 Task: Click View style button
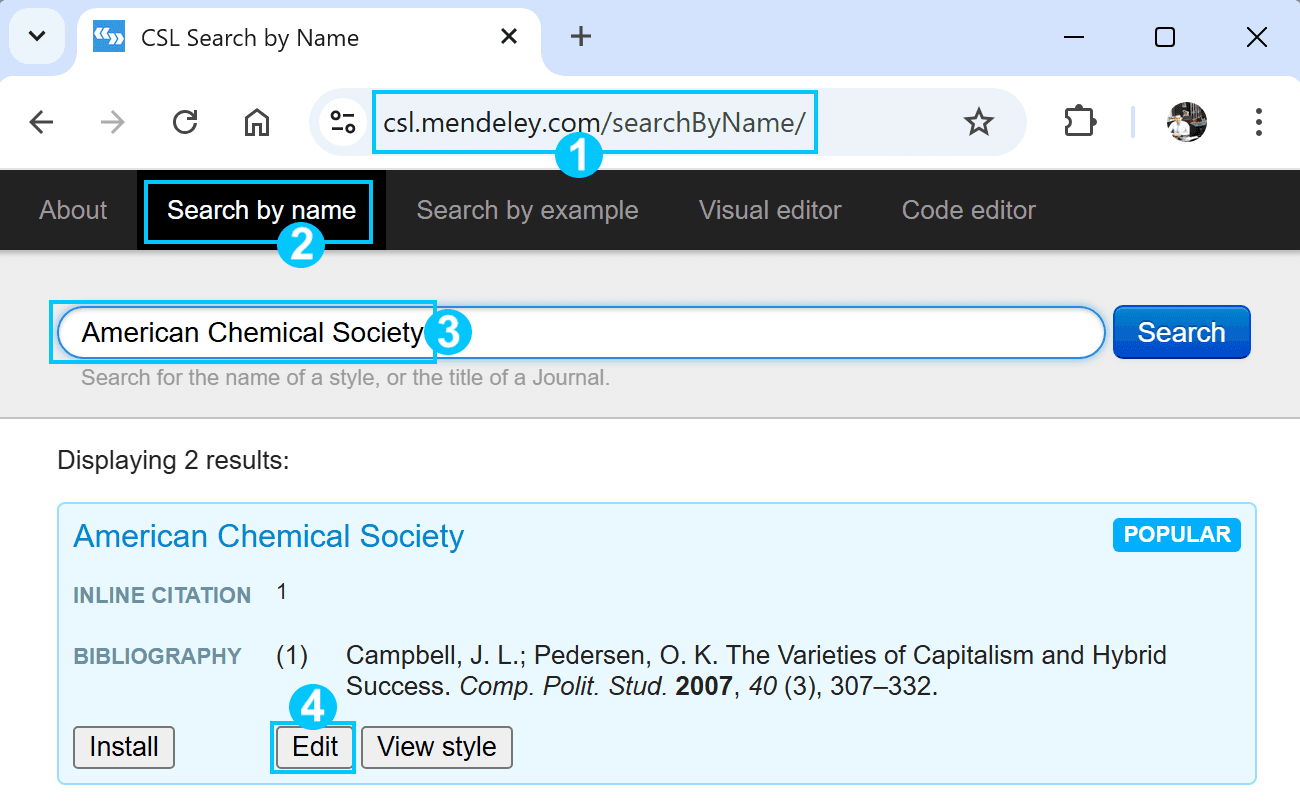click(437, 747)
